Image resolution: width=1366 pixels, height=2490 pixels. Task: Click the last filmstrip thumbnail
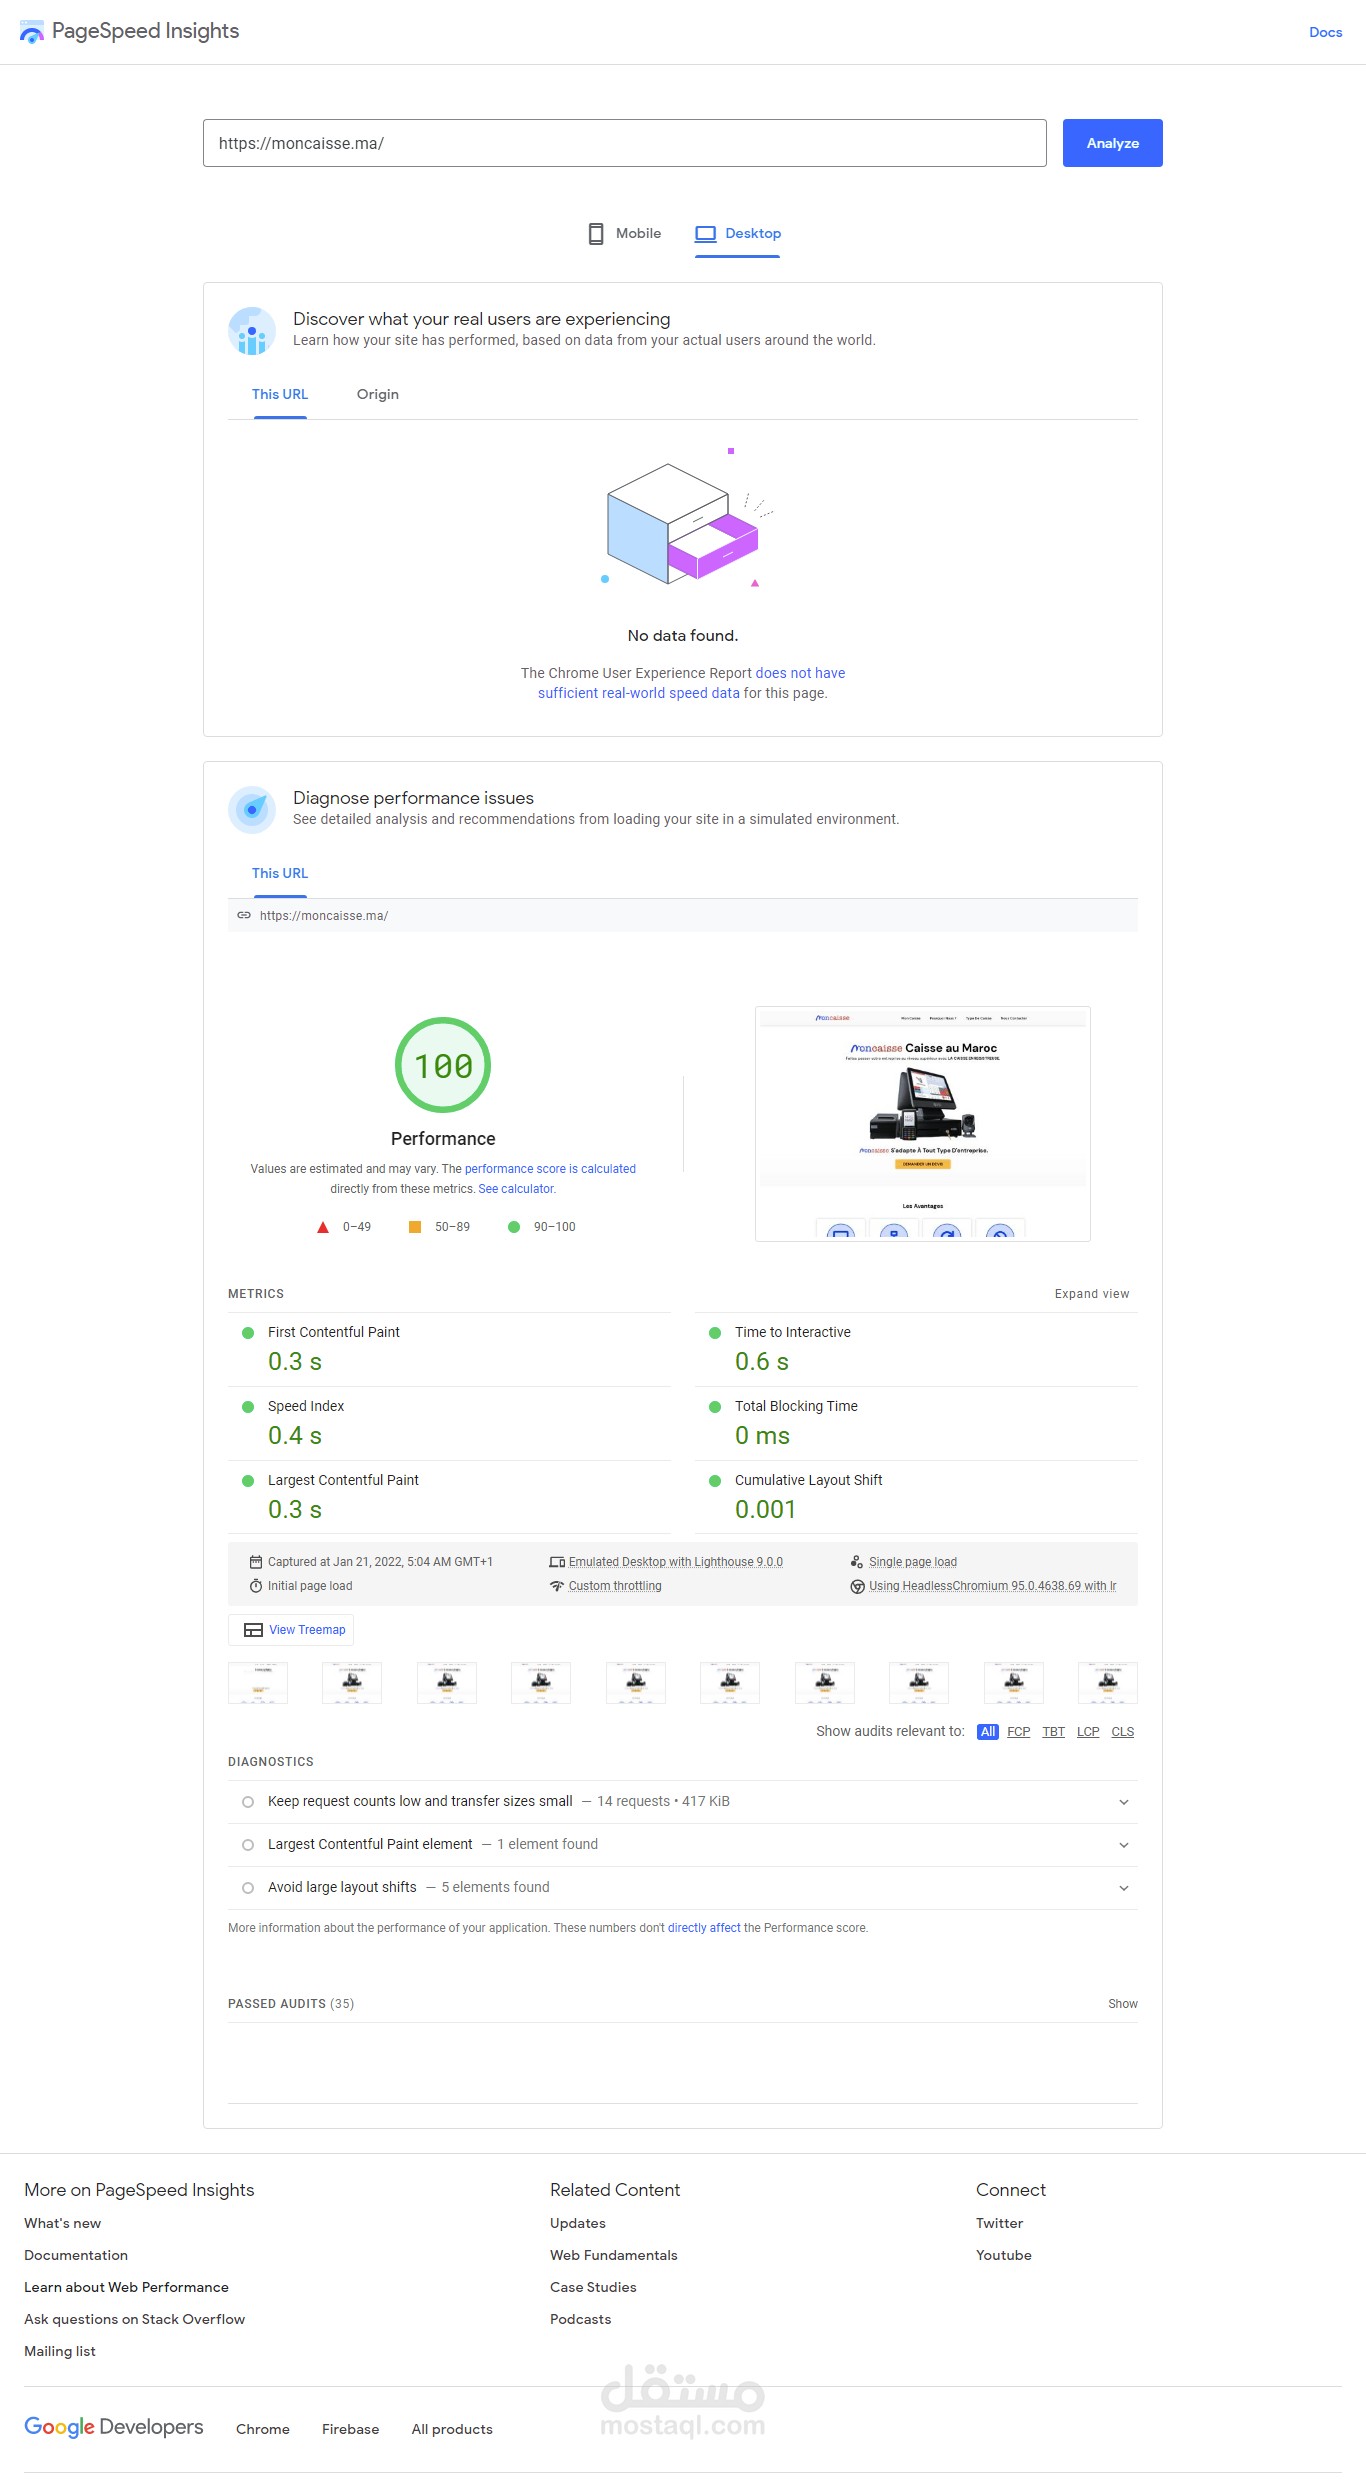point(1108,1682)
